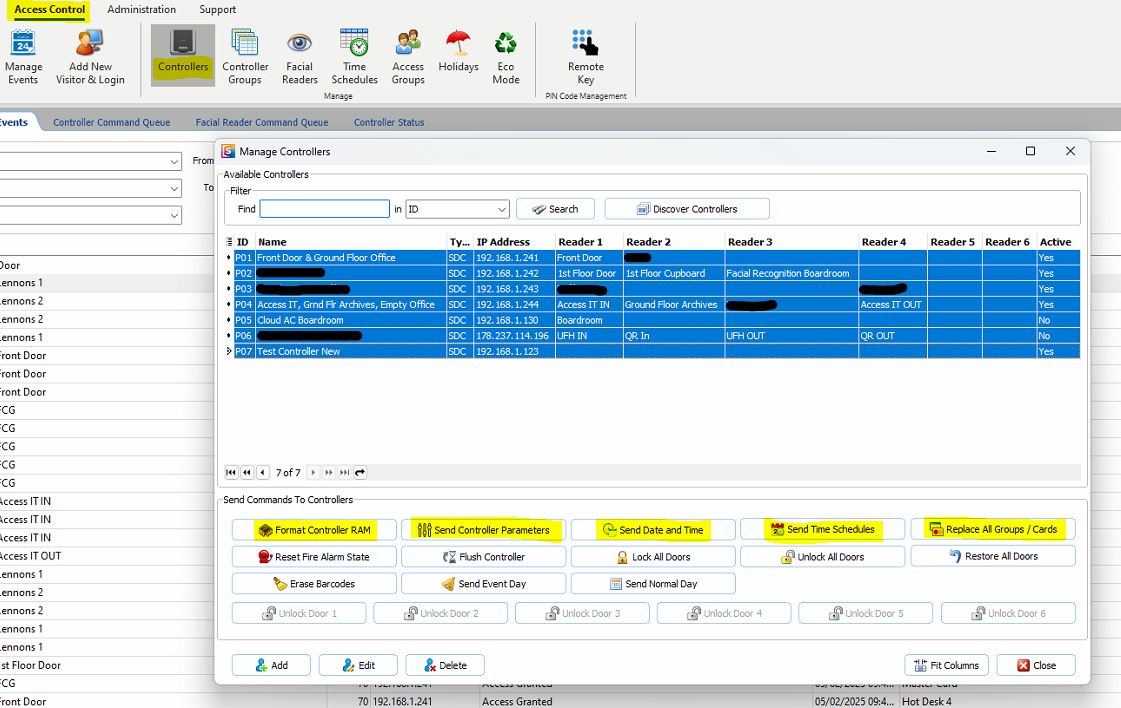Image resolution: width=1121 pixels, height=708 pixels.
Task: Click the Name column header
Action: point(351,242)
